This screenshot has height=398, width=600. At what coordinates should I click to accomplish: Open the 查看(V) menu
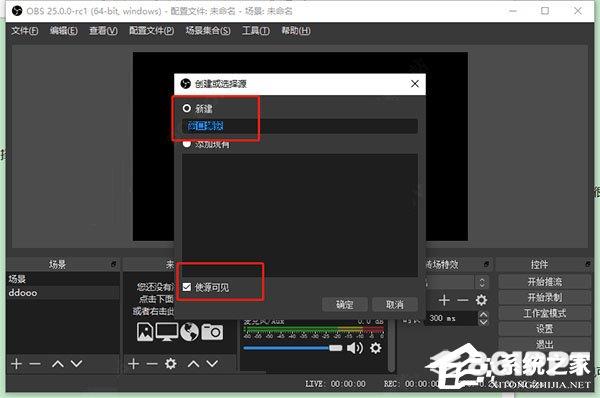103,31
